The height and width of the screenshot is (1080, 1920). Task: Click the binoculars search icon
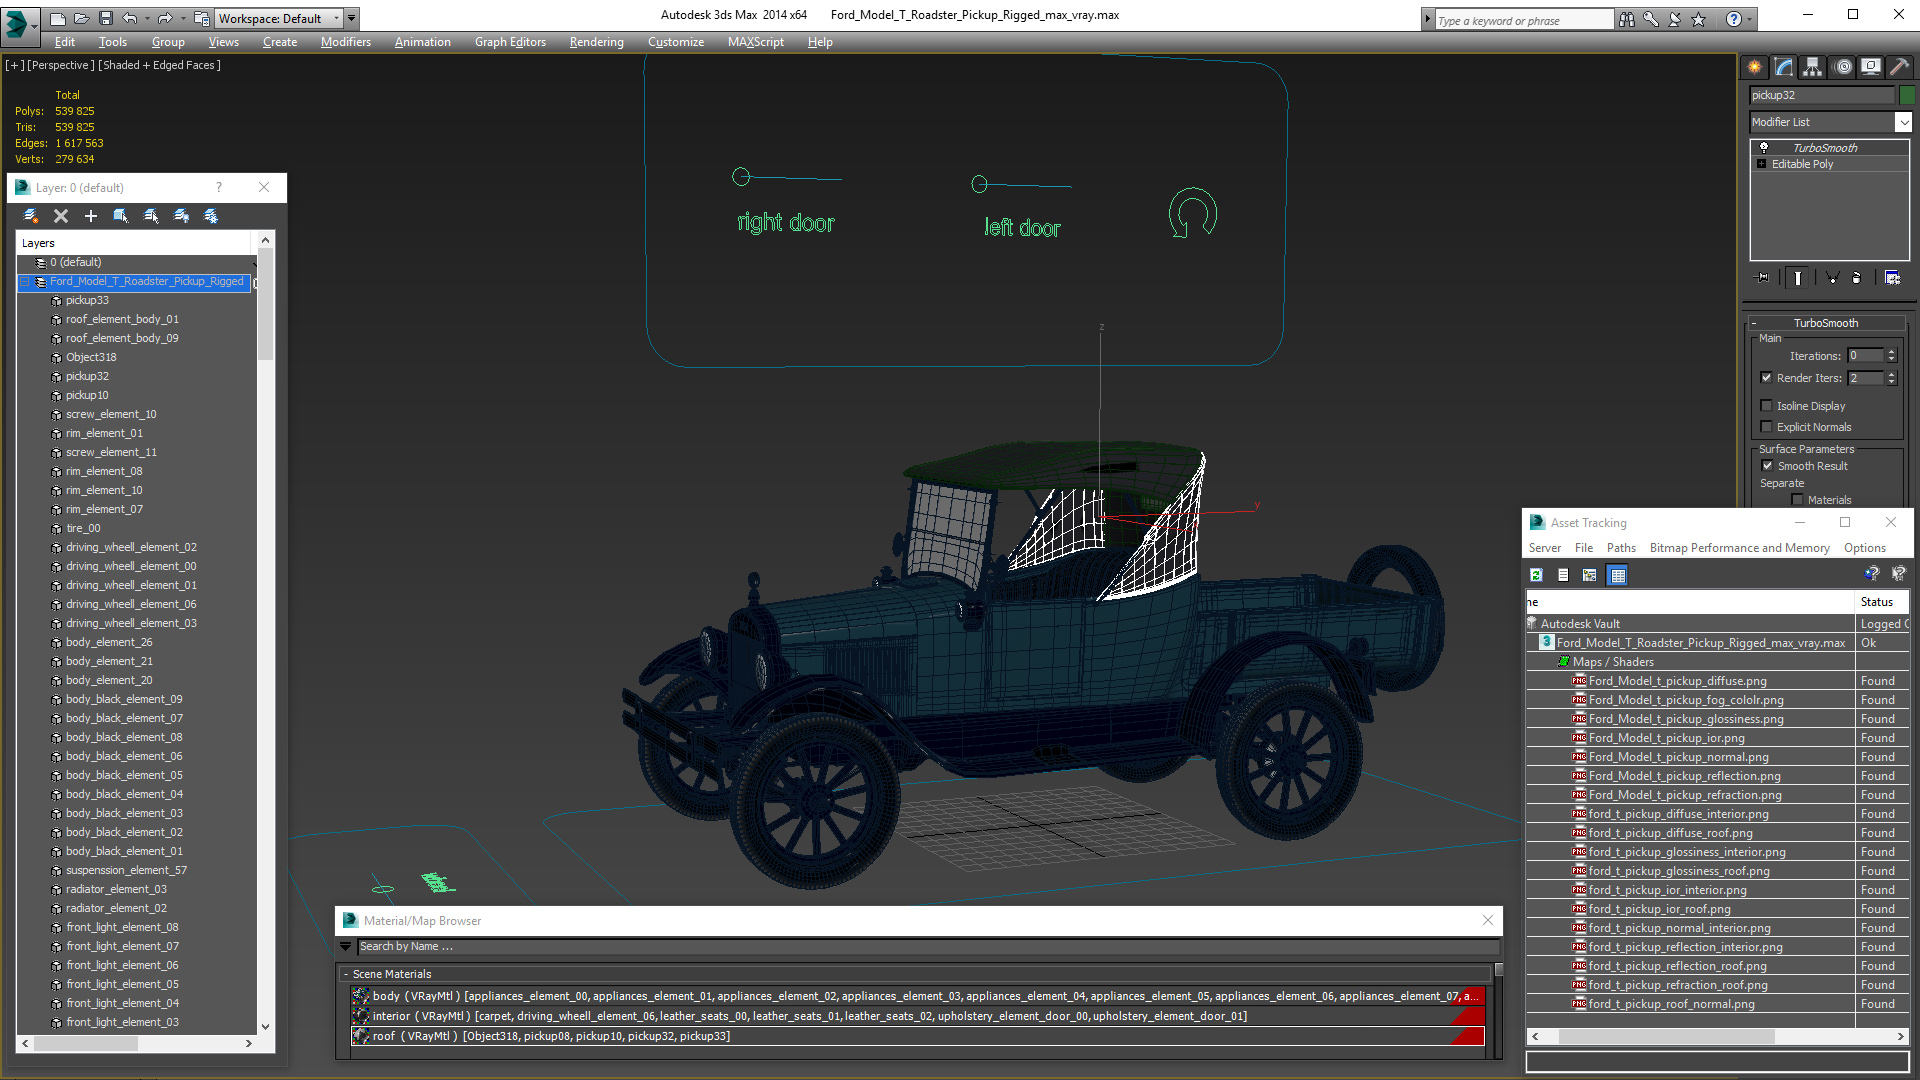coord(1627,19)
